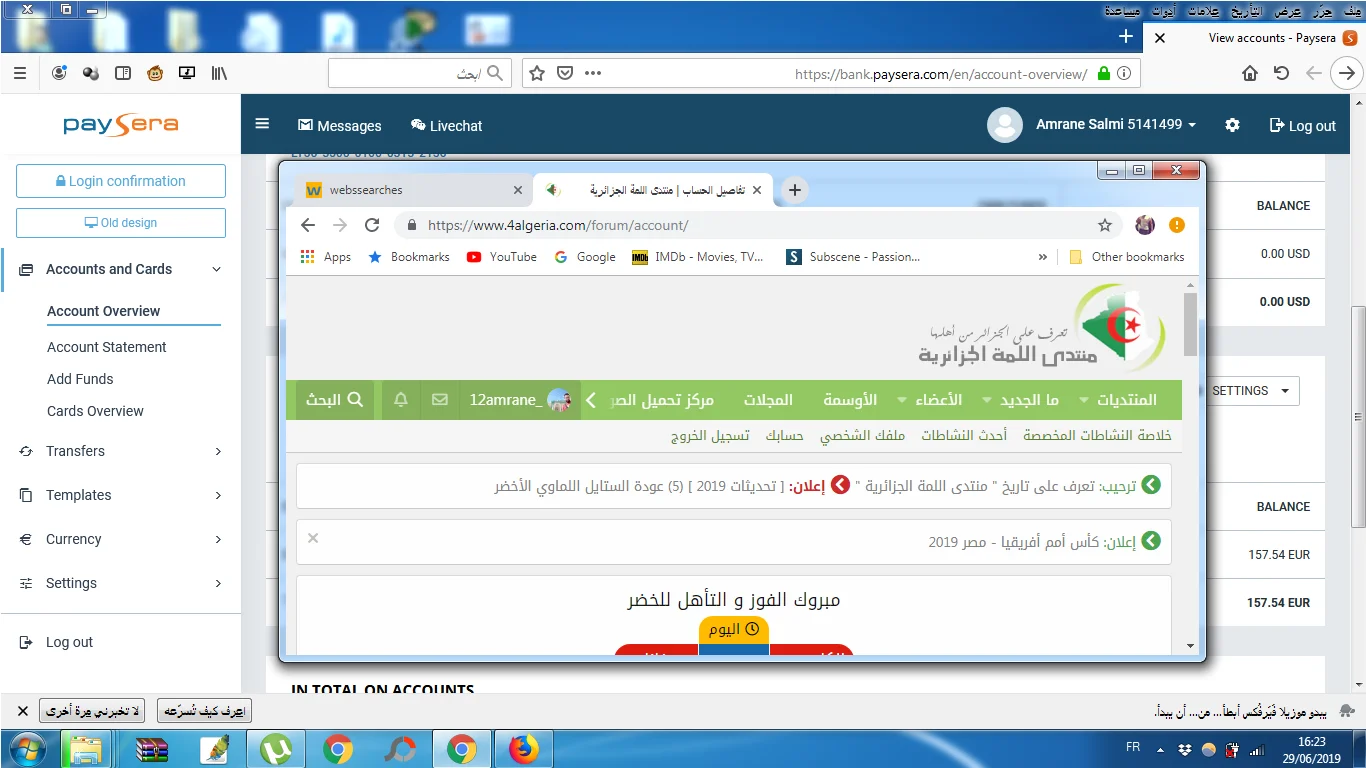This screenshot has width=1366, height=768.
Task: Click the forum notifications bell icon
Action: click(x=401, y=400)
